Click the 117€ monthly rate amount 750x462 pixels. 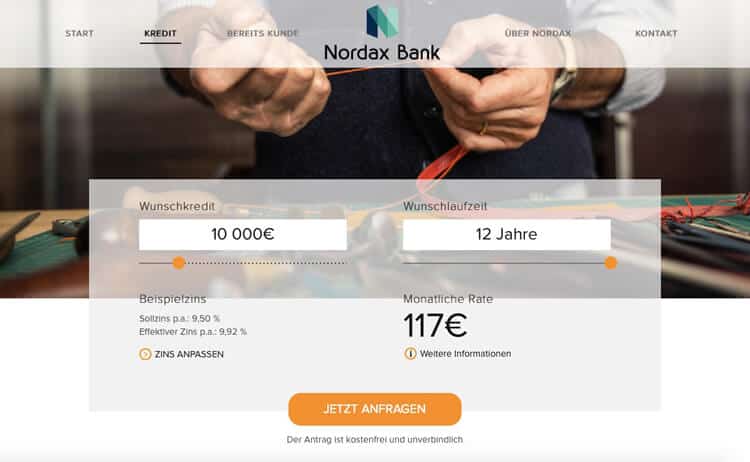click(x=435, y=326)
